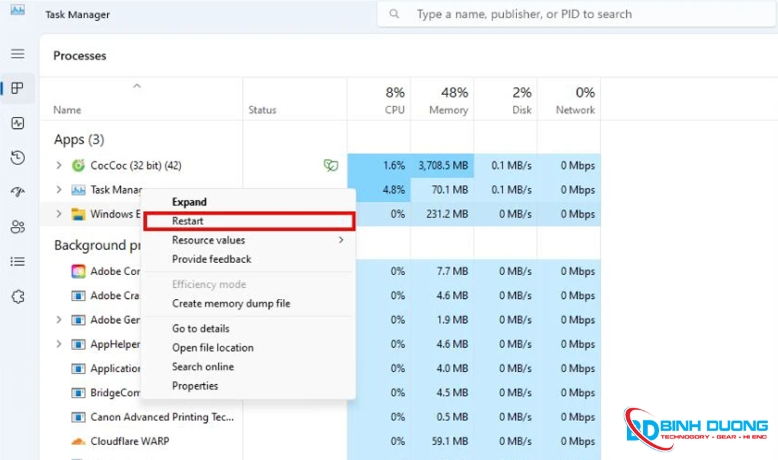
Task: Click the Task Manager logo icon in title bar
Action: click(x=18, y=9)
